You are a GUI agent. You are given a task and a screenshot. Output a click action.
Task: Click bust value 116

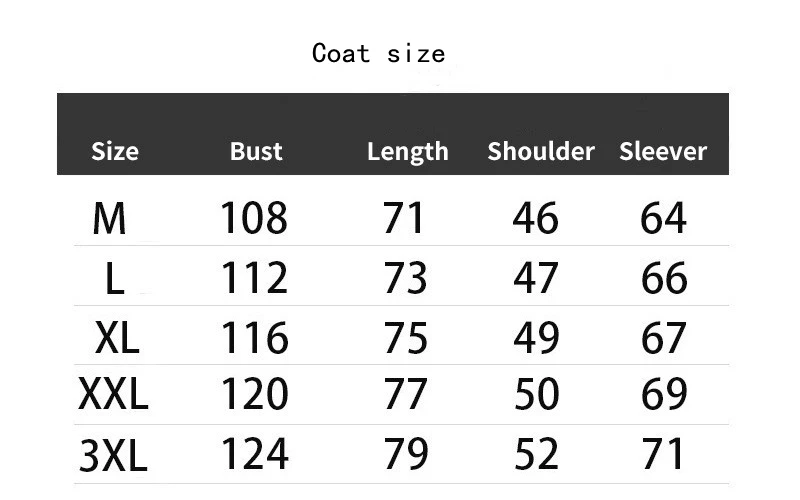coord(254,338)
